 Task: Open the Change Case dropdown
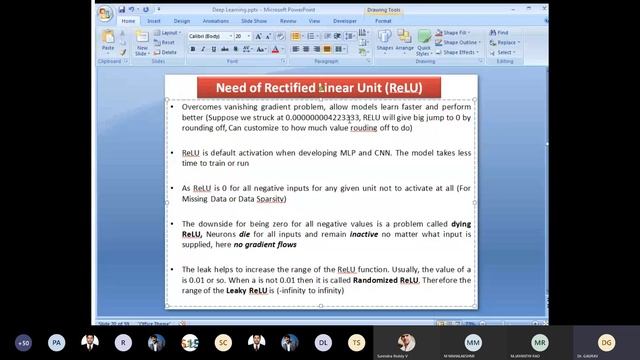click(x=261, y=49)
